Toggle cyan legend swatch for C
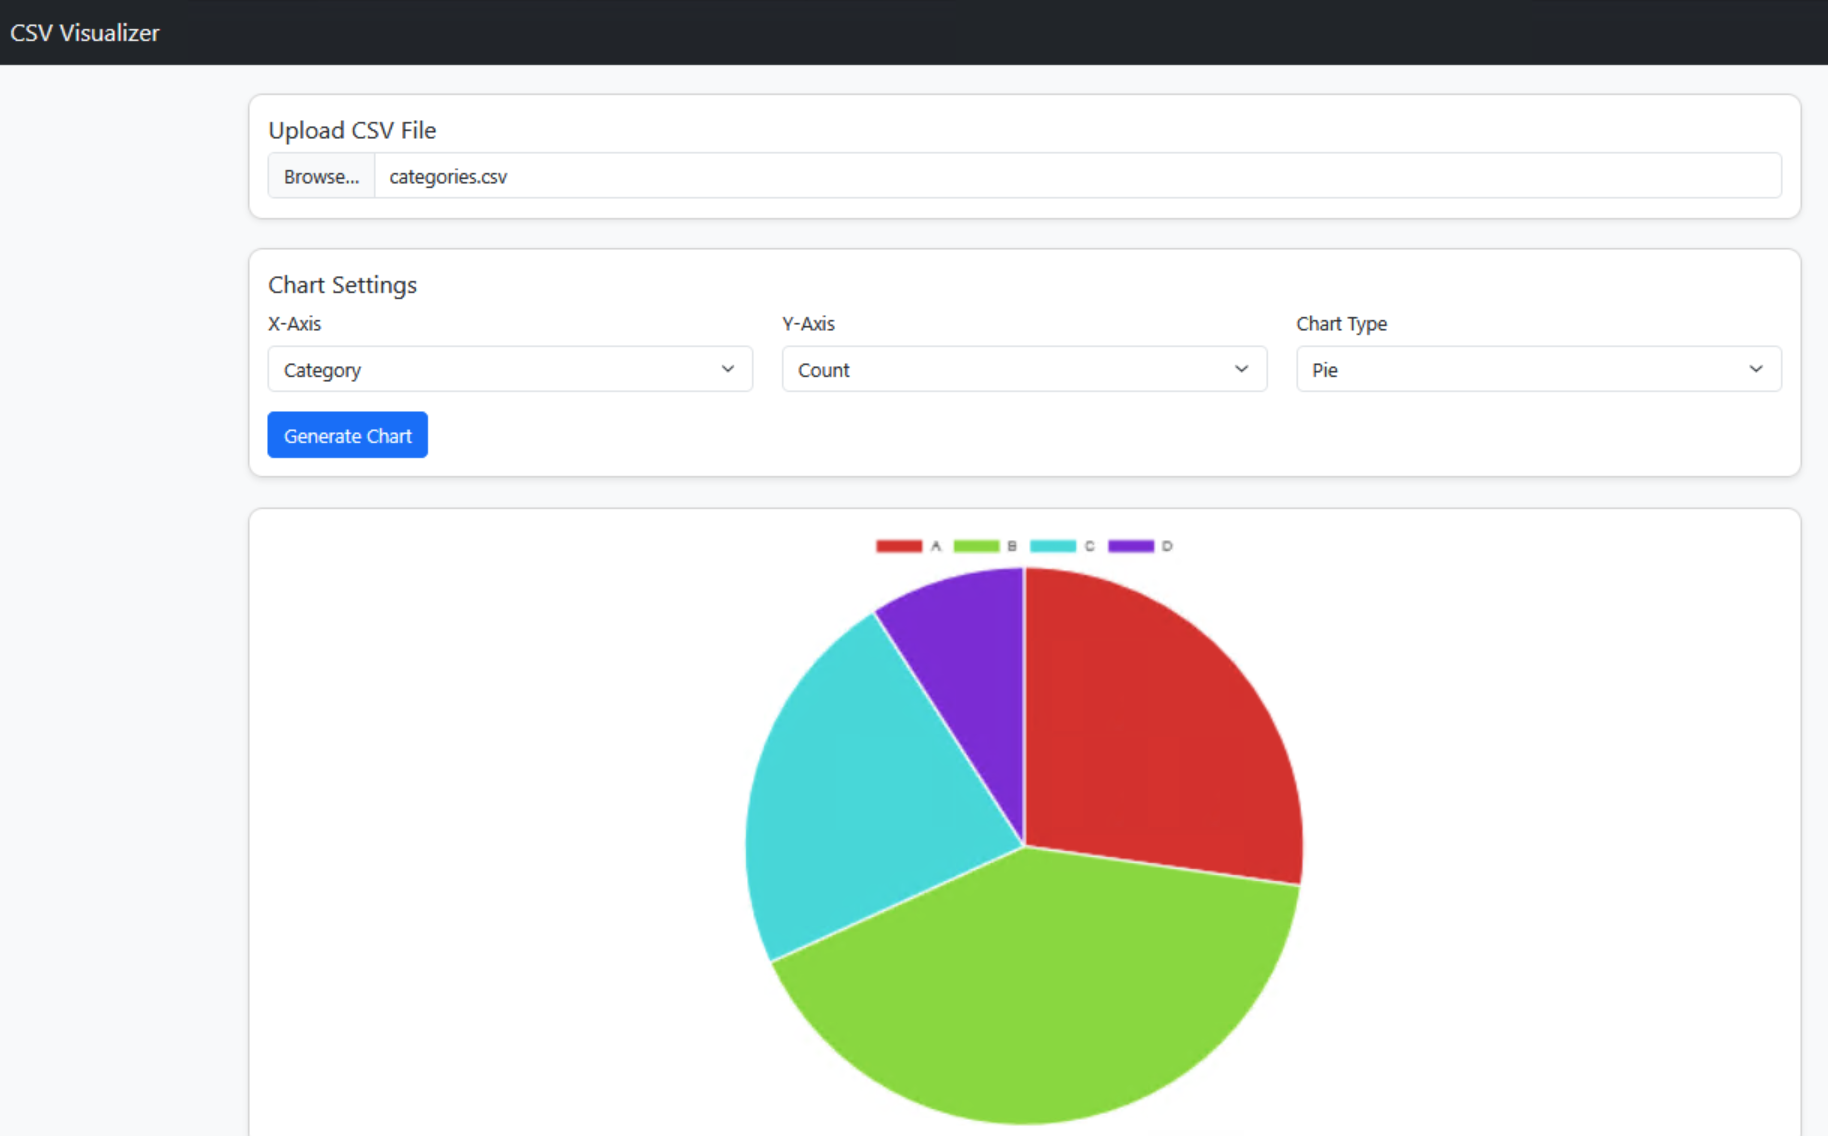Image resolution: width=1828 pixels, height=1136 pixels. tap(1052, 546)
